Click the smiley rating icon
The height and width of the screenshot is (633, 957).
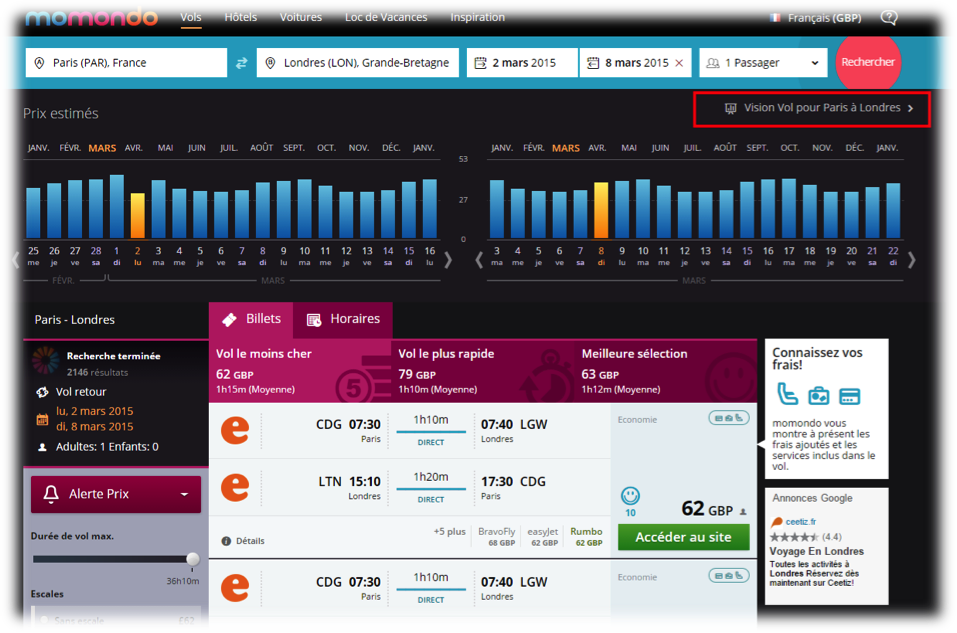630,495
